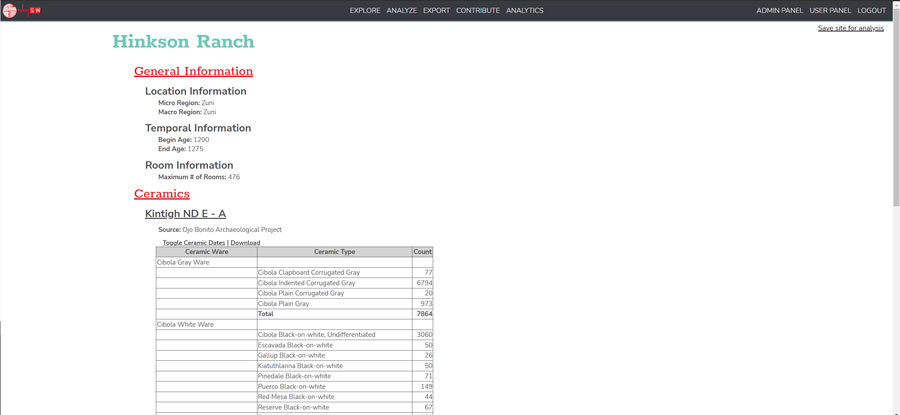900x415 pixels.
Task: Click the Ceramic Type column header
Action: tap(334, 252)
